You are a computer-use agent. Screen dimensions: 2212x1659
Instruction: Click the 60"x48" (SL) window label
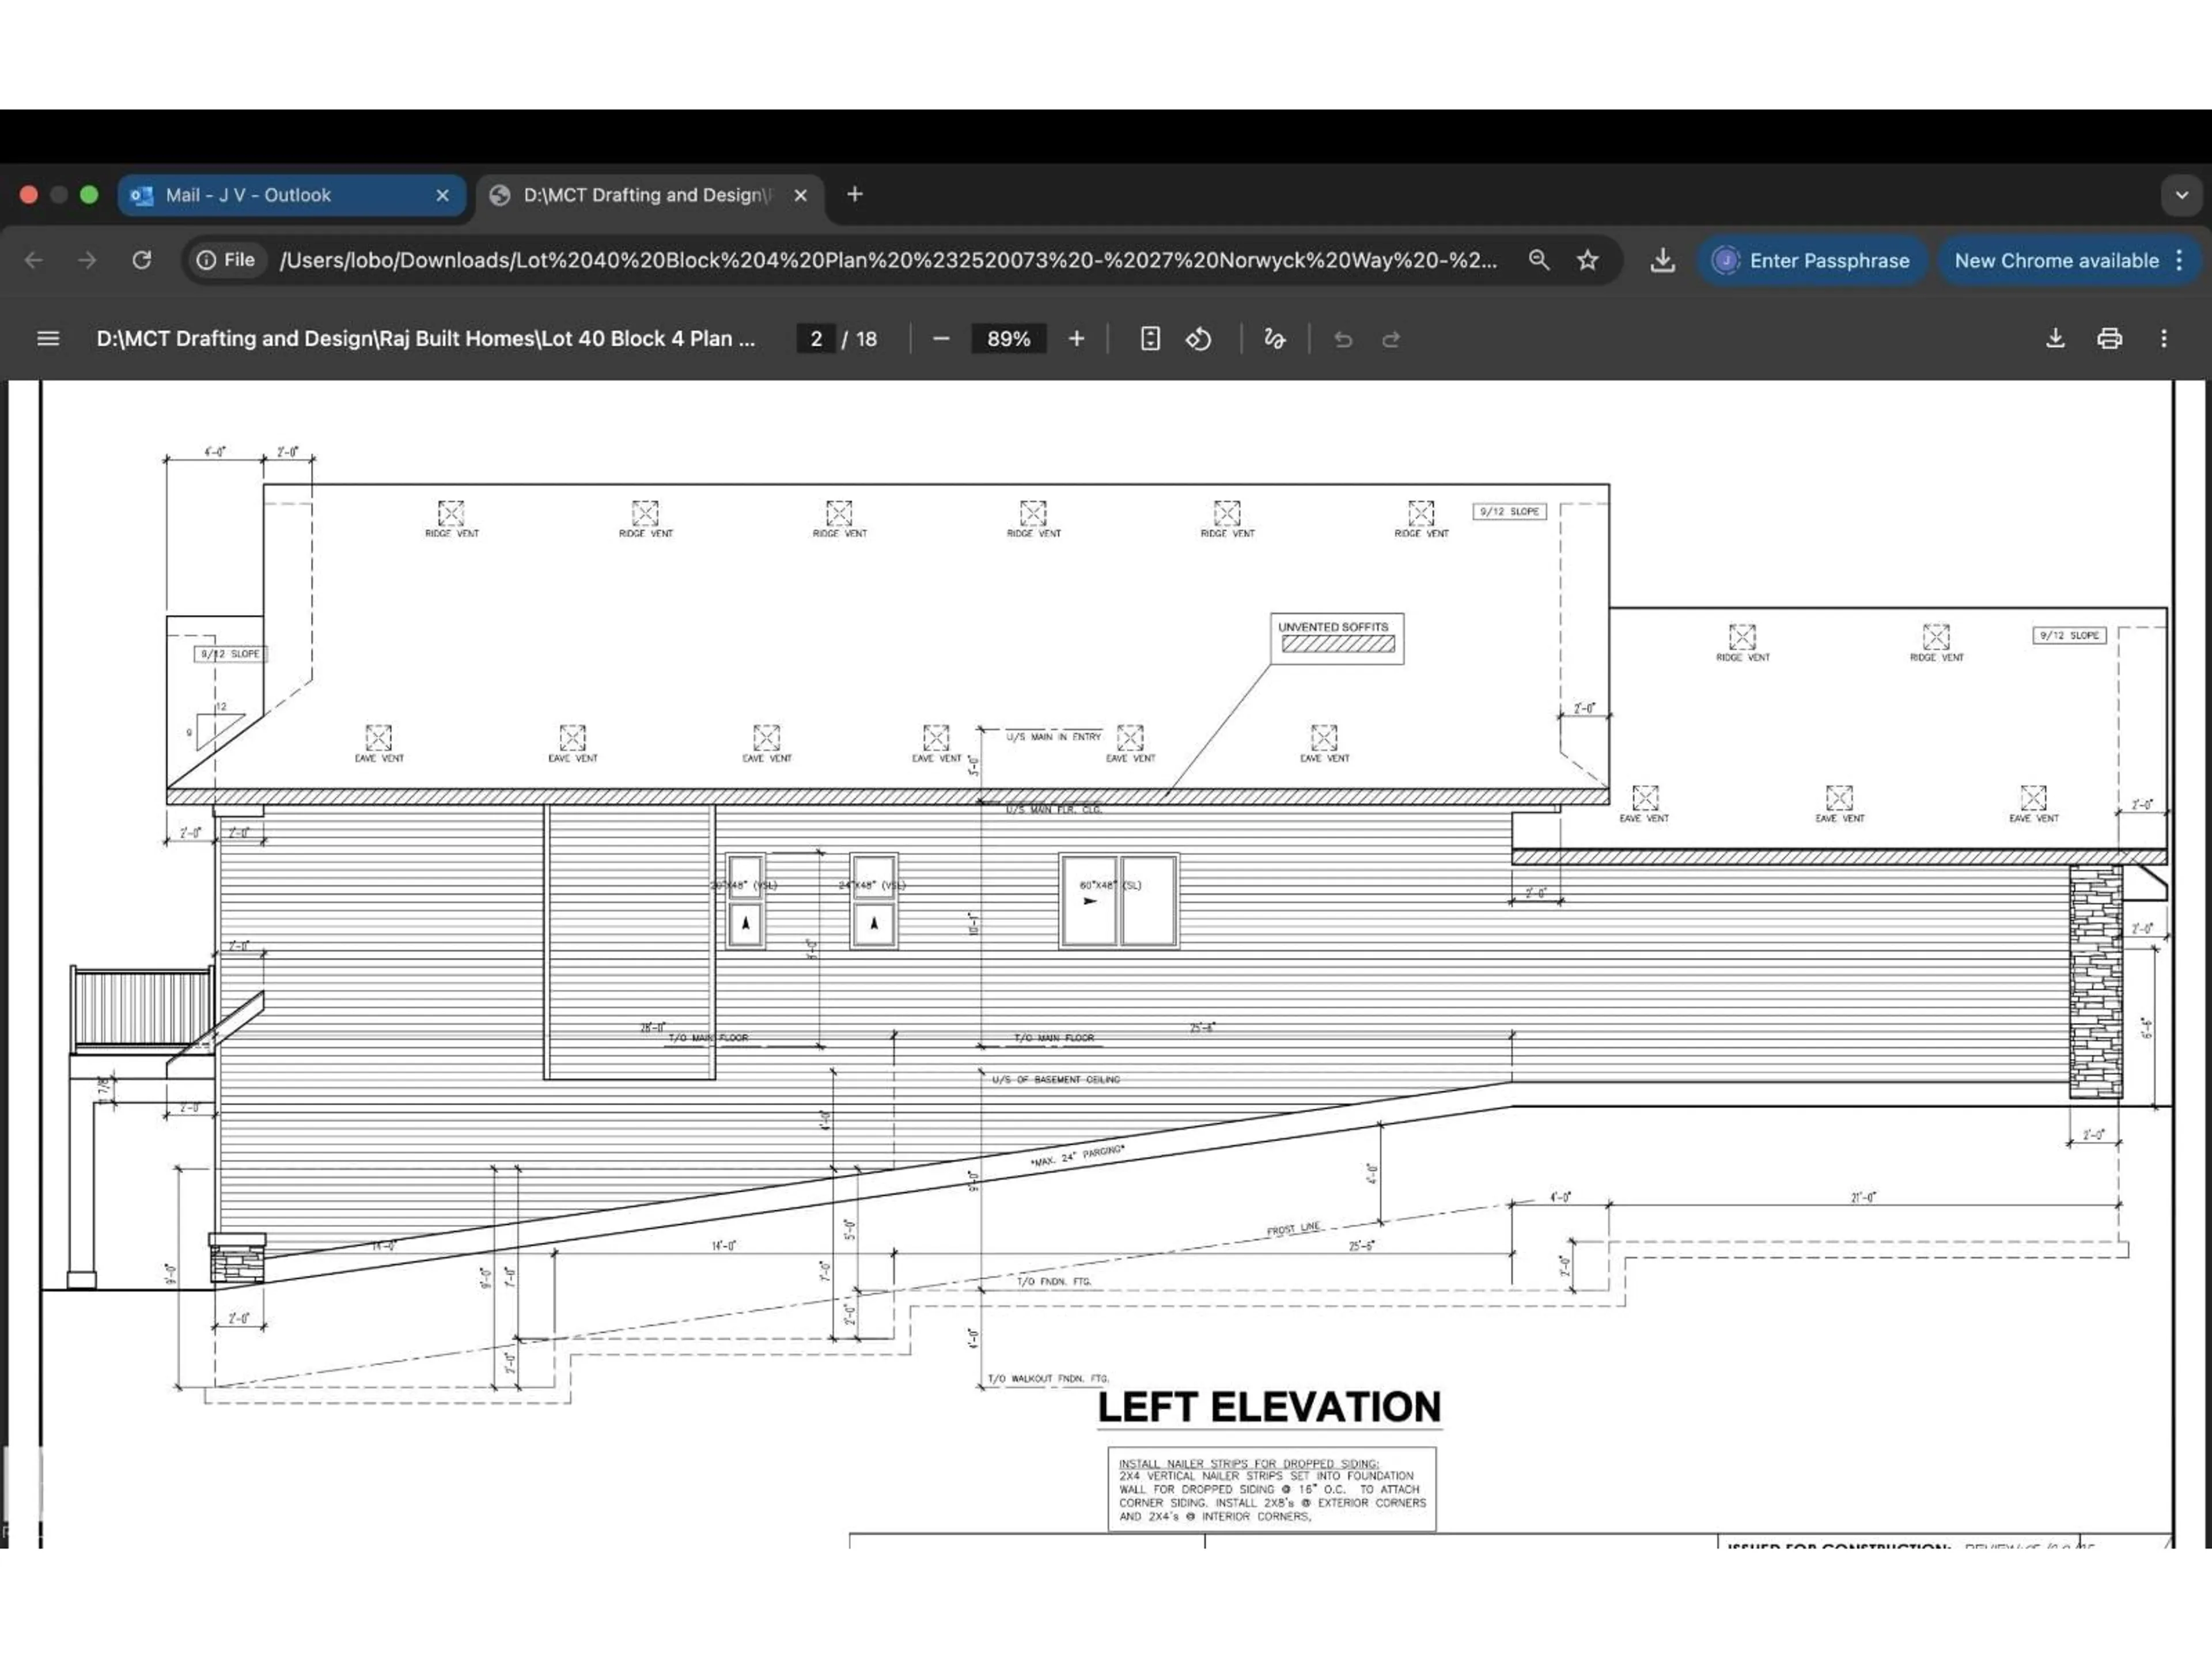point(1110,885)
